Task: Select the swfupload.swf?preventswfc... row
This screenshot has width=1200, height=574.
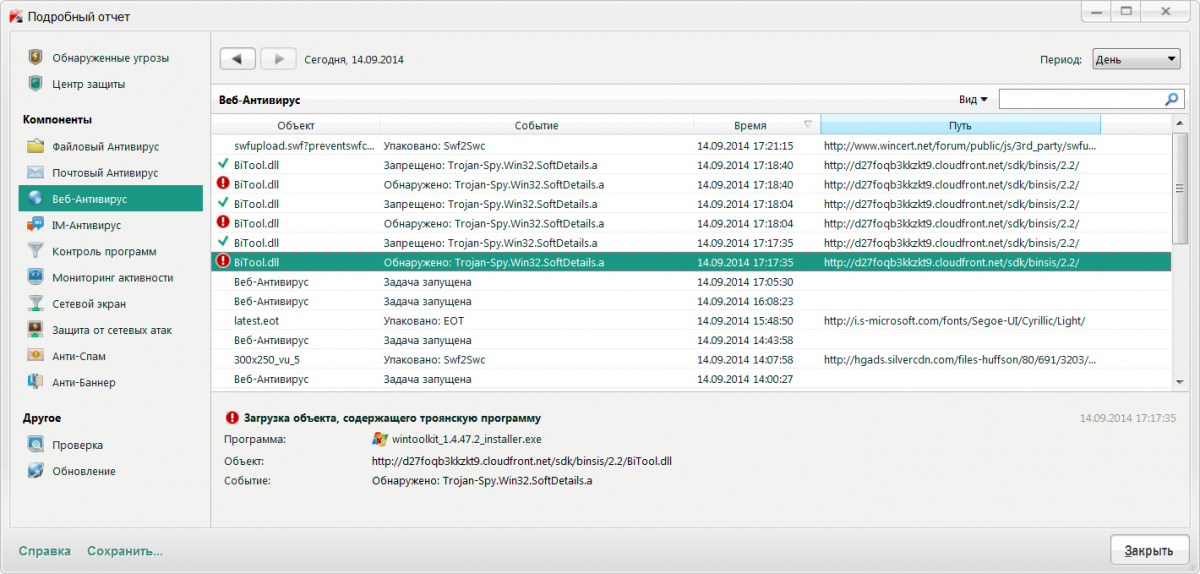Action: [691, 145]
